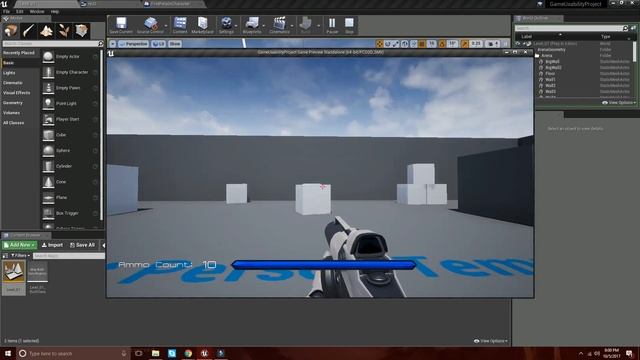
Task: Select the Level_01 map thumbnail
Action: click(x=13, y=278)
